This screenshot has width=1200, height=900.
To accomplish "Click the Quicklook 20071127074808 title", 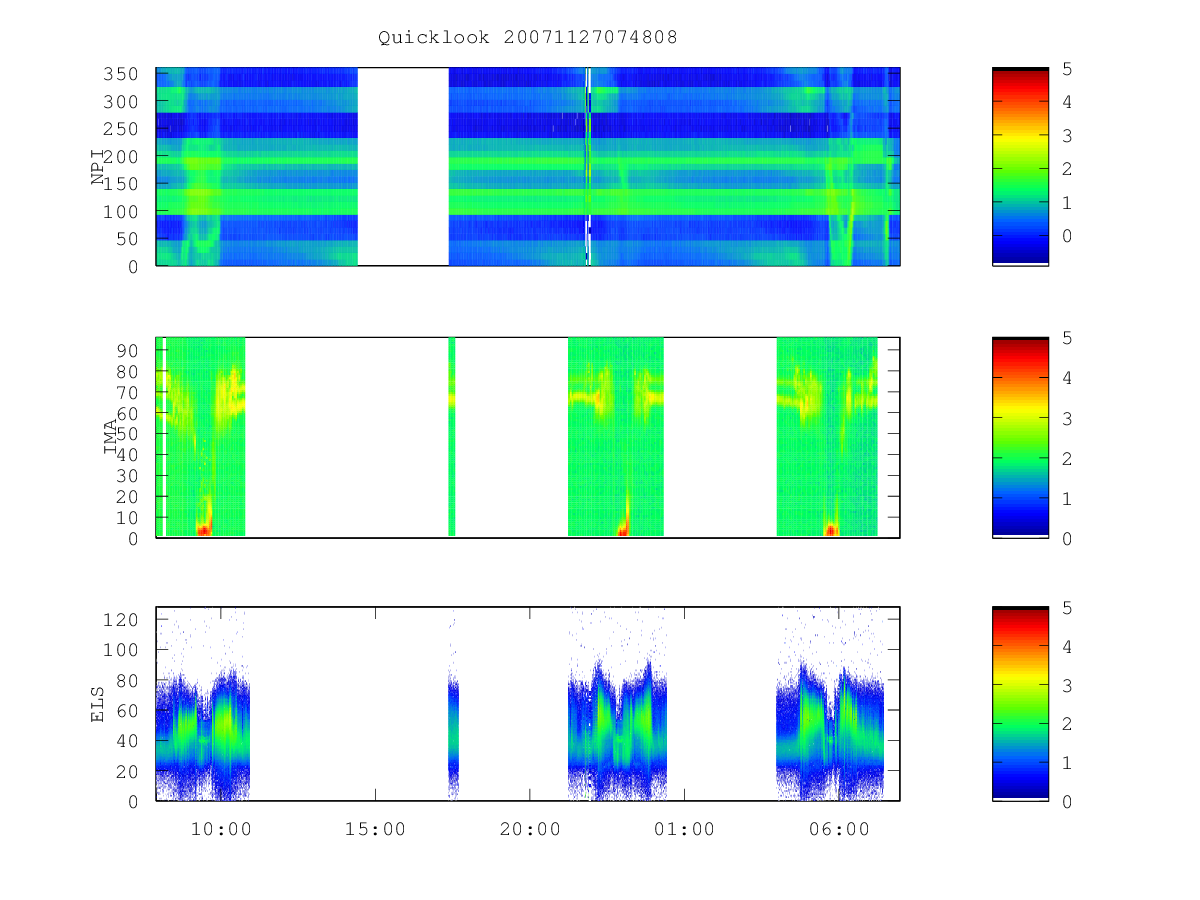I will point(528,38).
